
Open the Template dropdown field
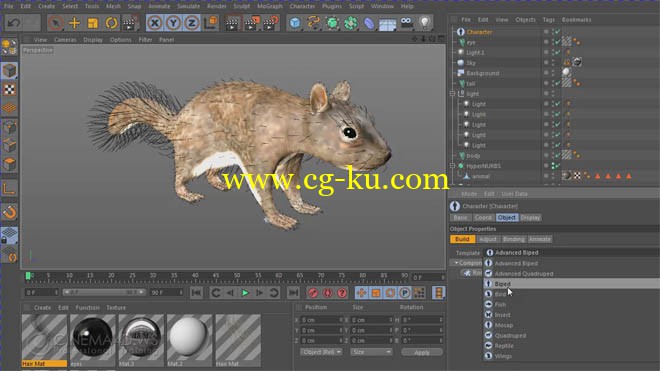pos(571,253)
